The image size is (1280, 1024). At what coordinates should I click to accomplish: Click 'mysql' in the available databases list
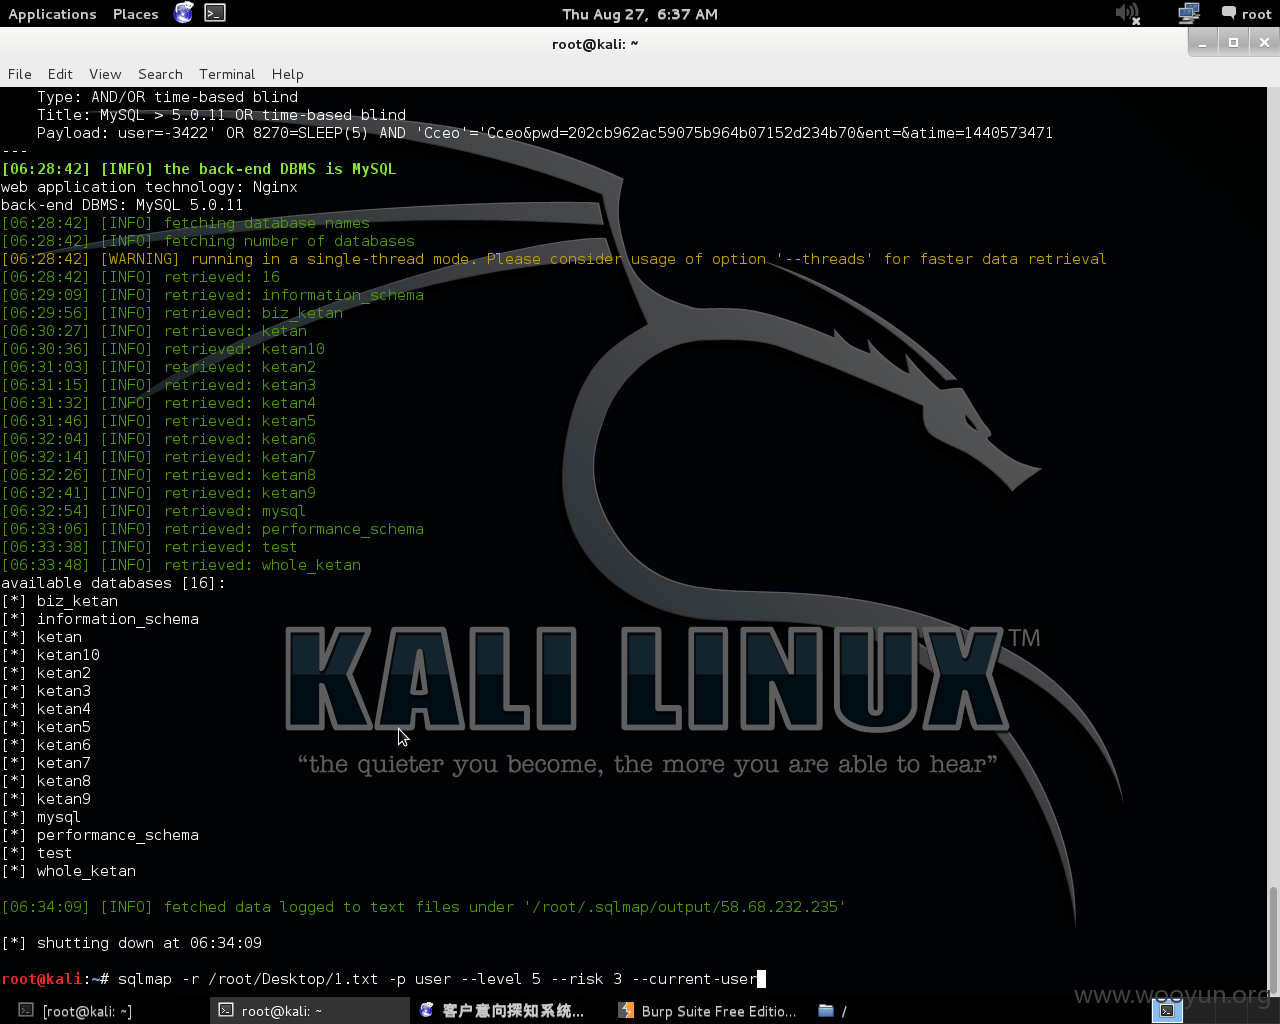pos(59,817)
